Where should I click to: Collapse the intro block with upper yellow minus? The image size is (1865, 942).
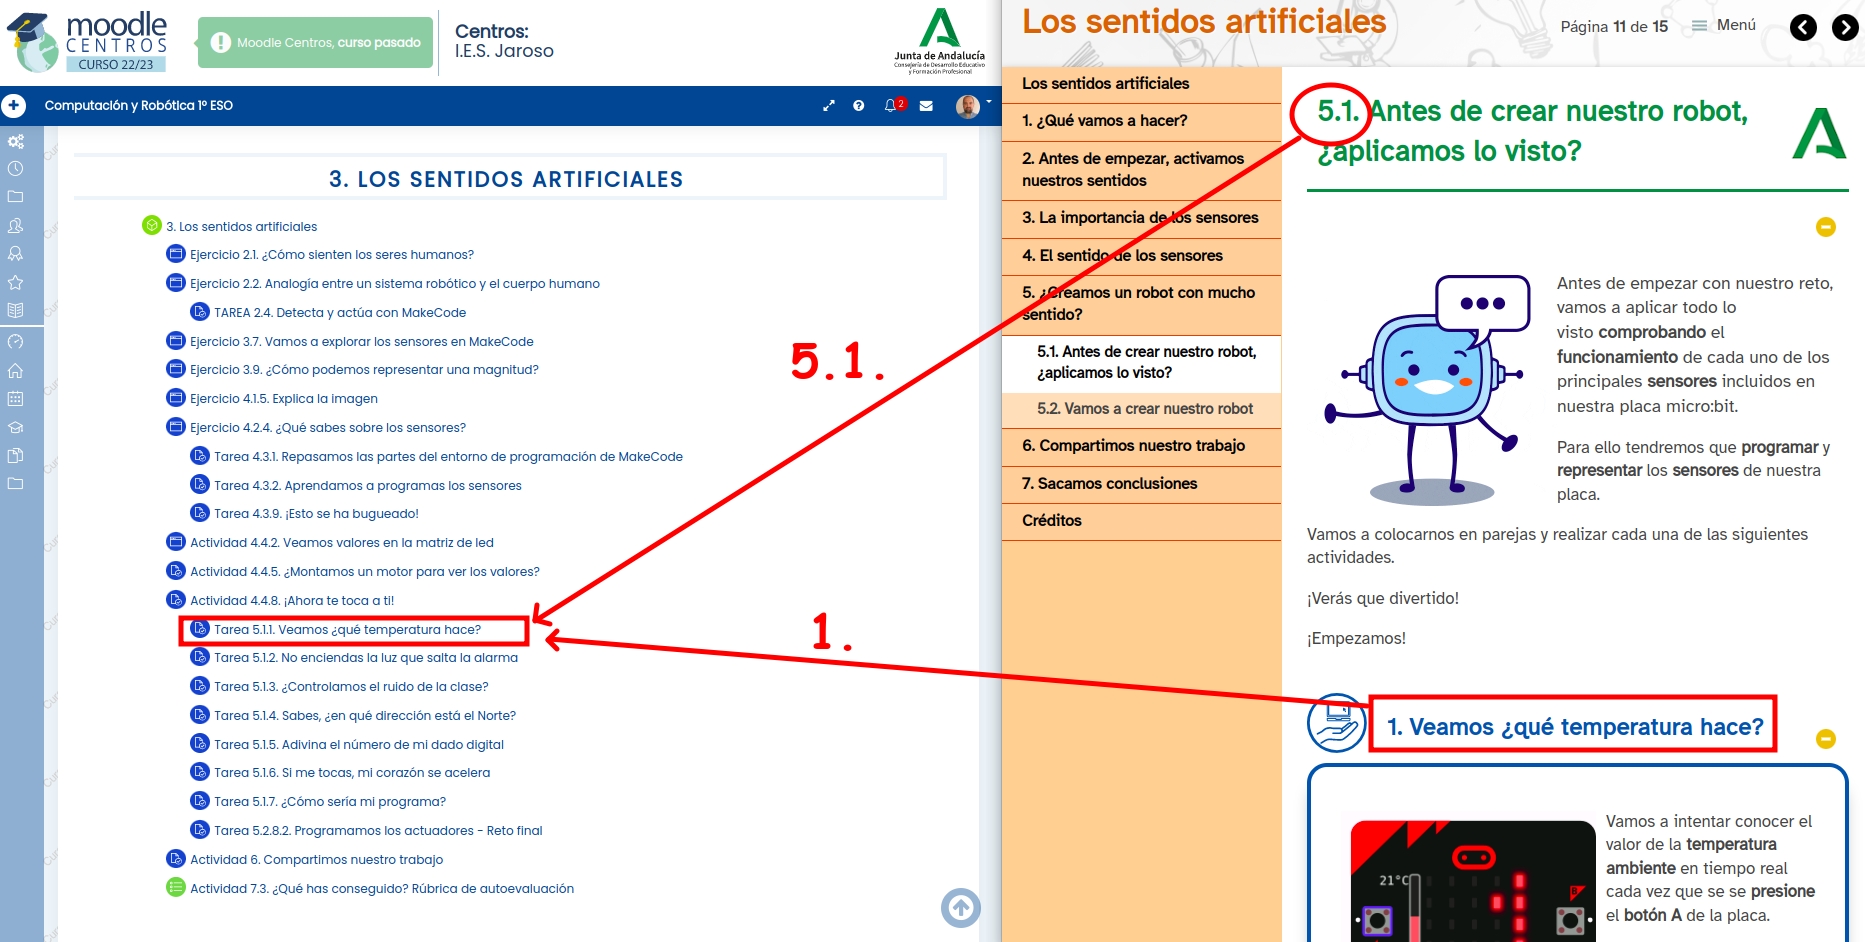1826,227
